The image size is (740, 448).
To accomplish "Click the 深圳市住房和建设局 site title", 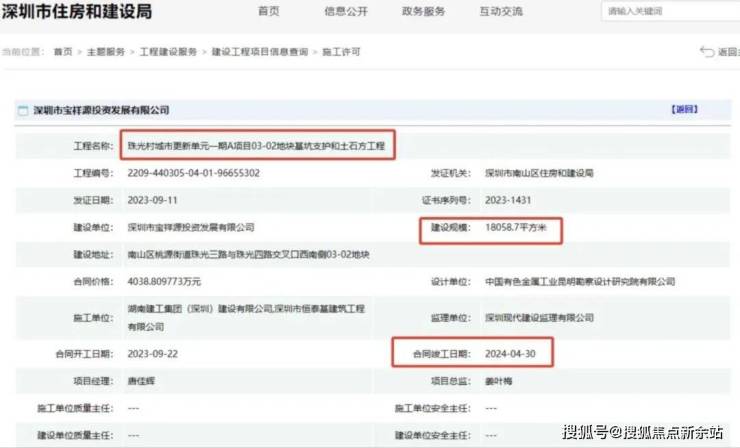I will click(77, 11).
